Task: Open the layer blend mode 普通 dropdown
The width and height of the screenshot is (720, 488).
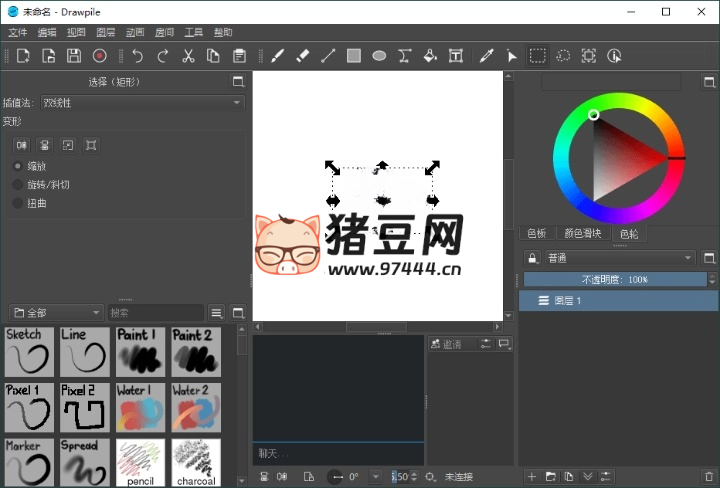Action: coord(620,258)
